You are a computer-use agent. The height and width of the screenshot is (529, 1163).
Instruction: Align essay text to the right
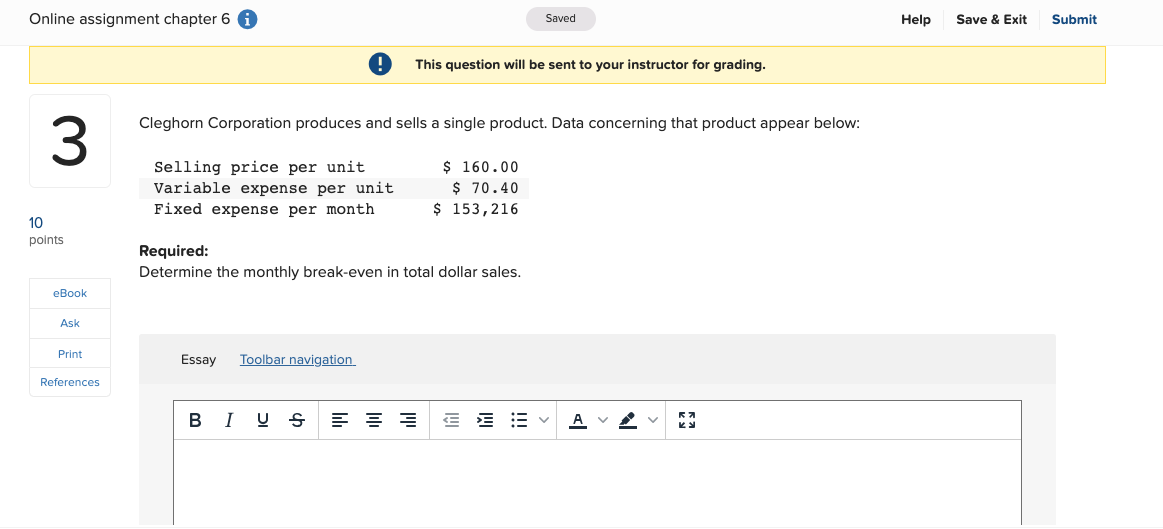[408, 421]
